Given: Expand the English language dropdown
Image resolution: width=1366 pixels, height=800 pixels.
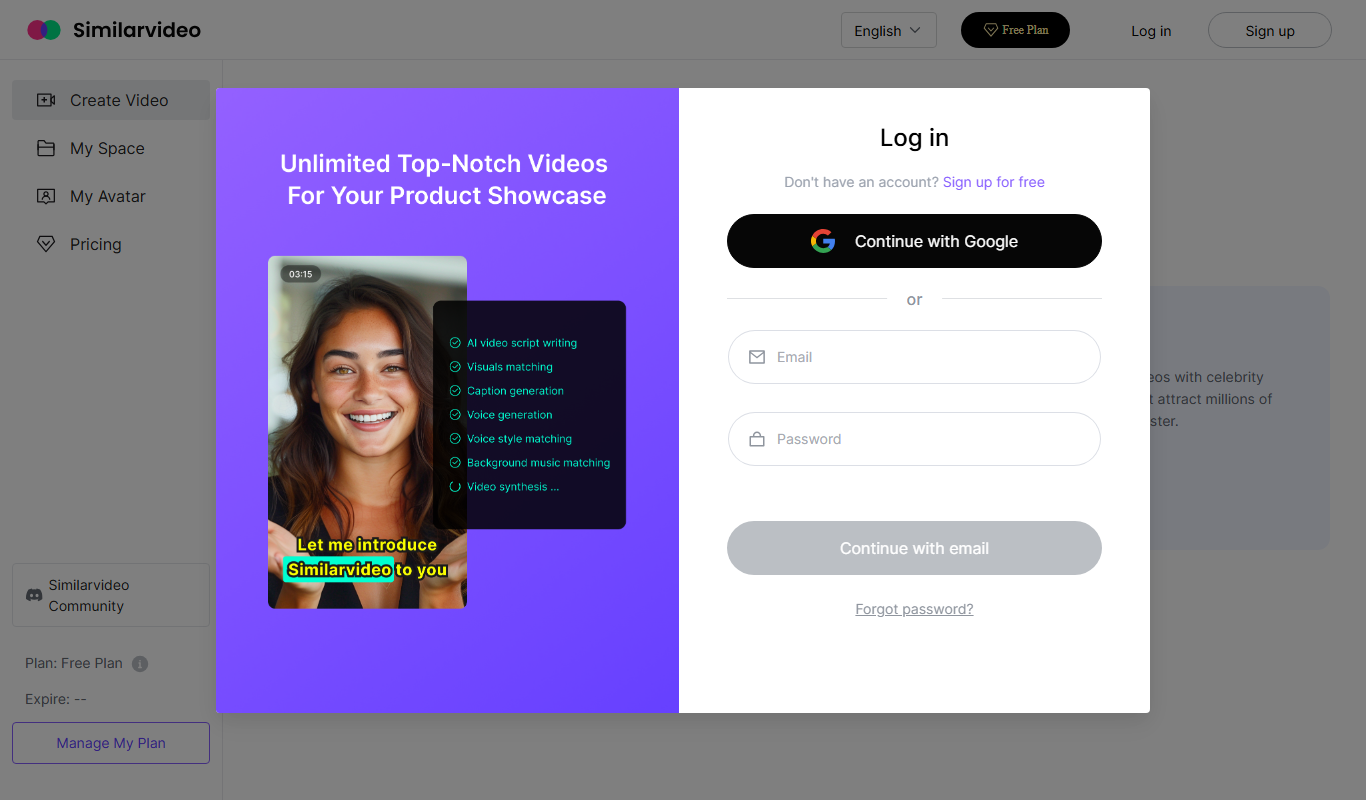Looking at the screenshot, I should [889, 30].
